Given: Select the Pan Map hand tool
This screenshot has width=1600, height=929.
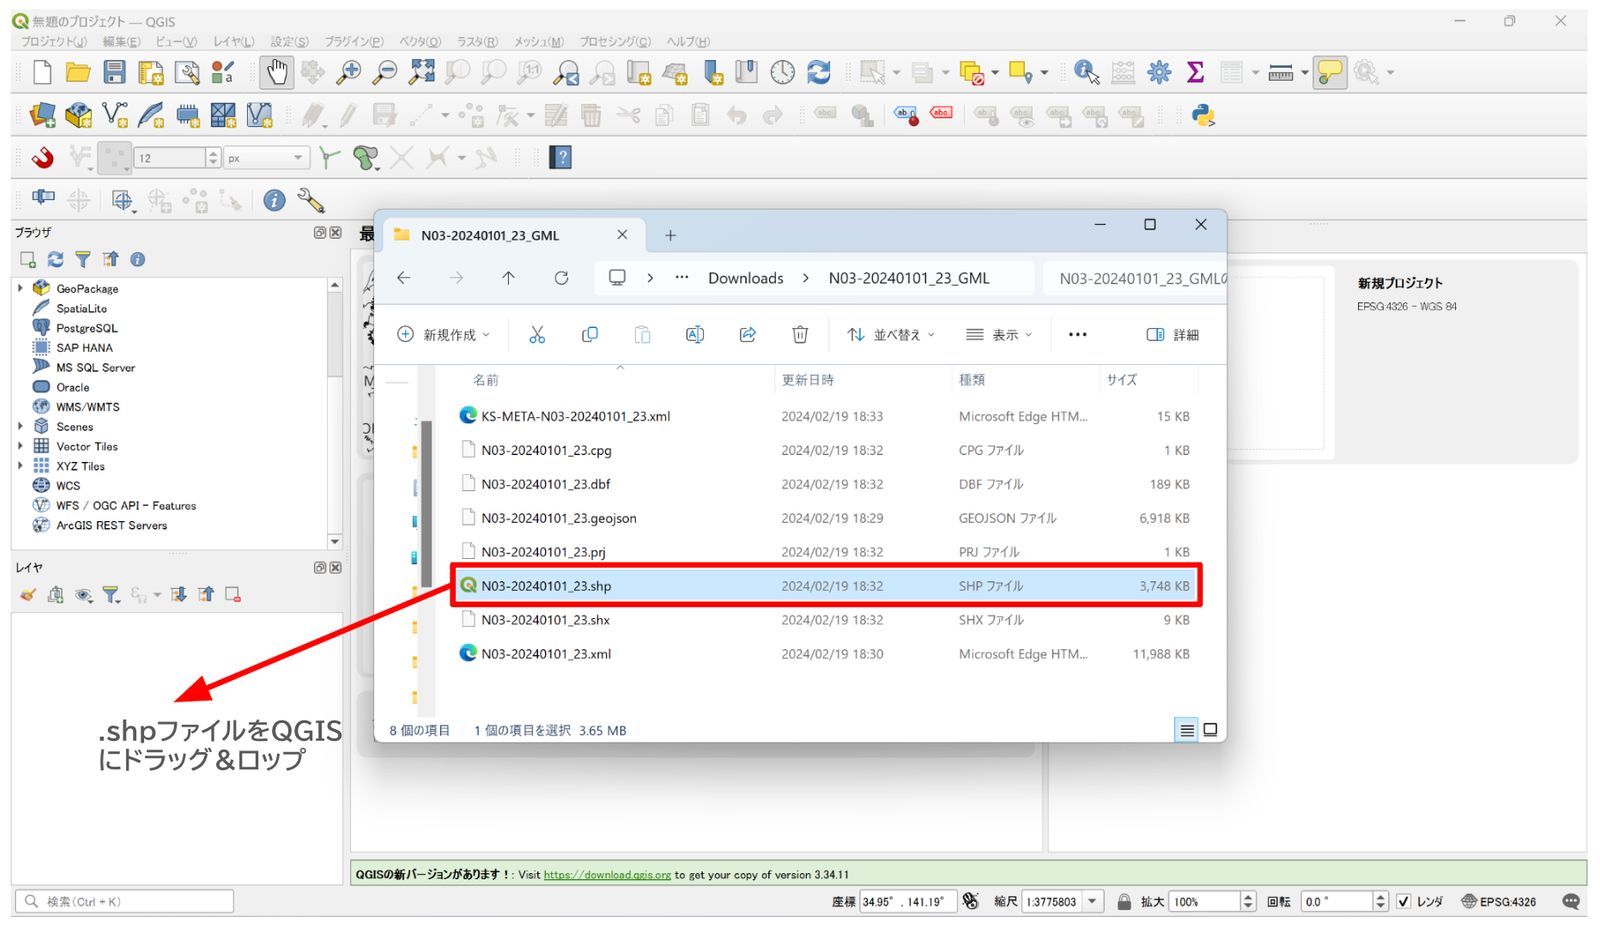Looking at the screenshot, I should tap(276, 72).
